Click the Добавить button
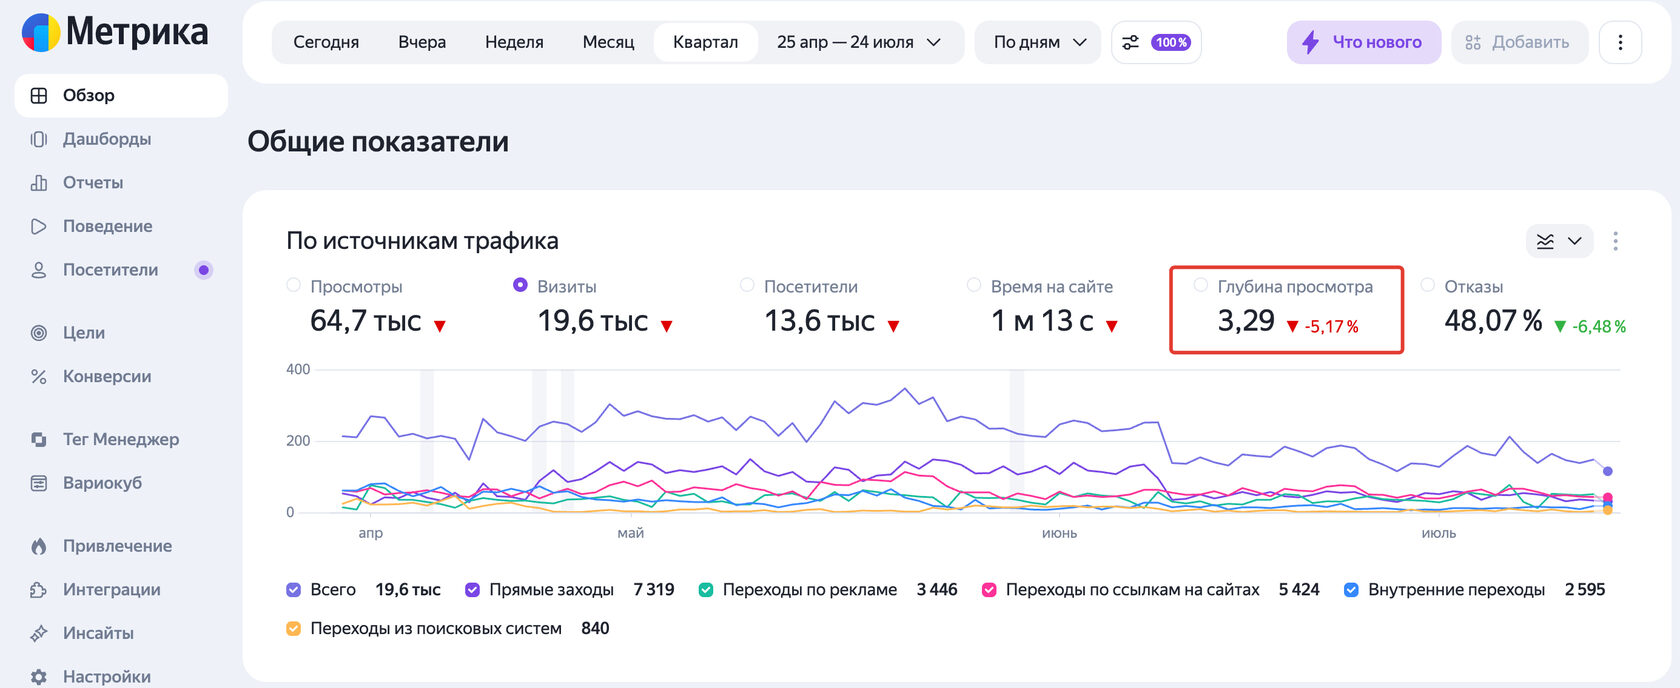Image resolution: width=1680 pixels, height=688 pixels. point(1519,42)
